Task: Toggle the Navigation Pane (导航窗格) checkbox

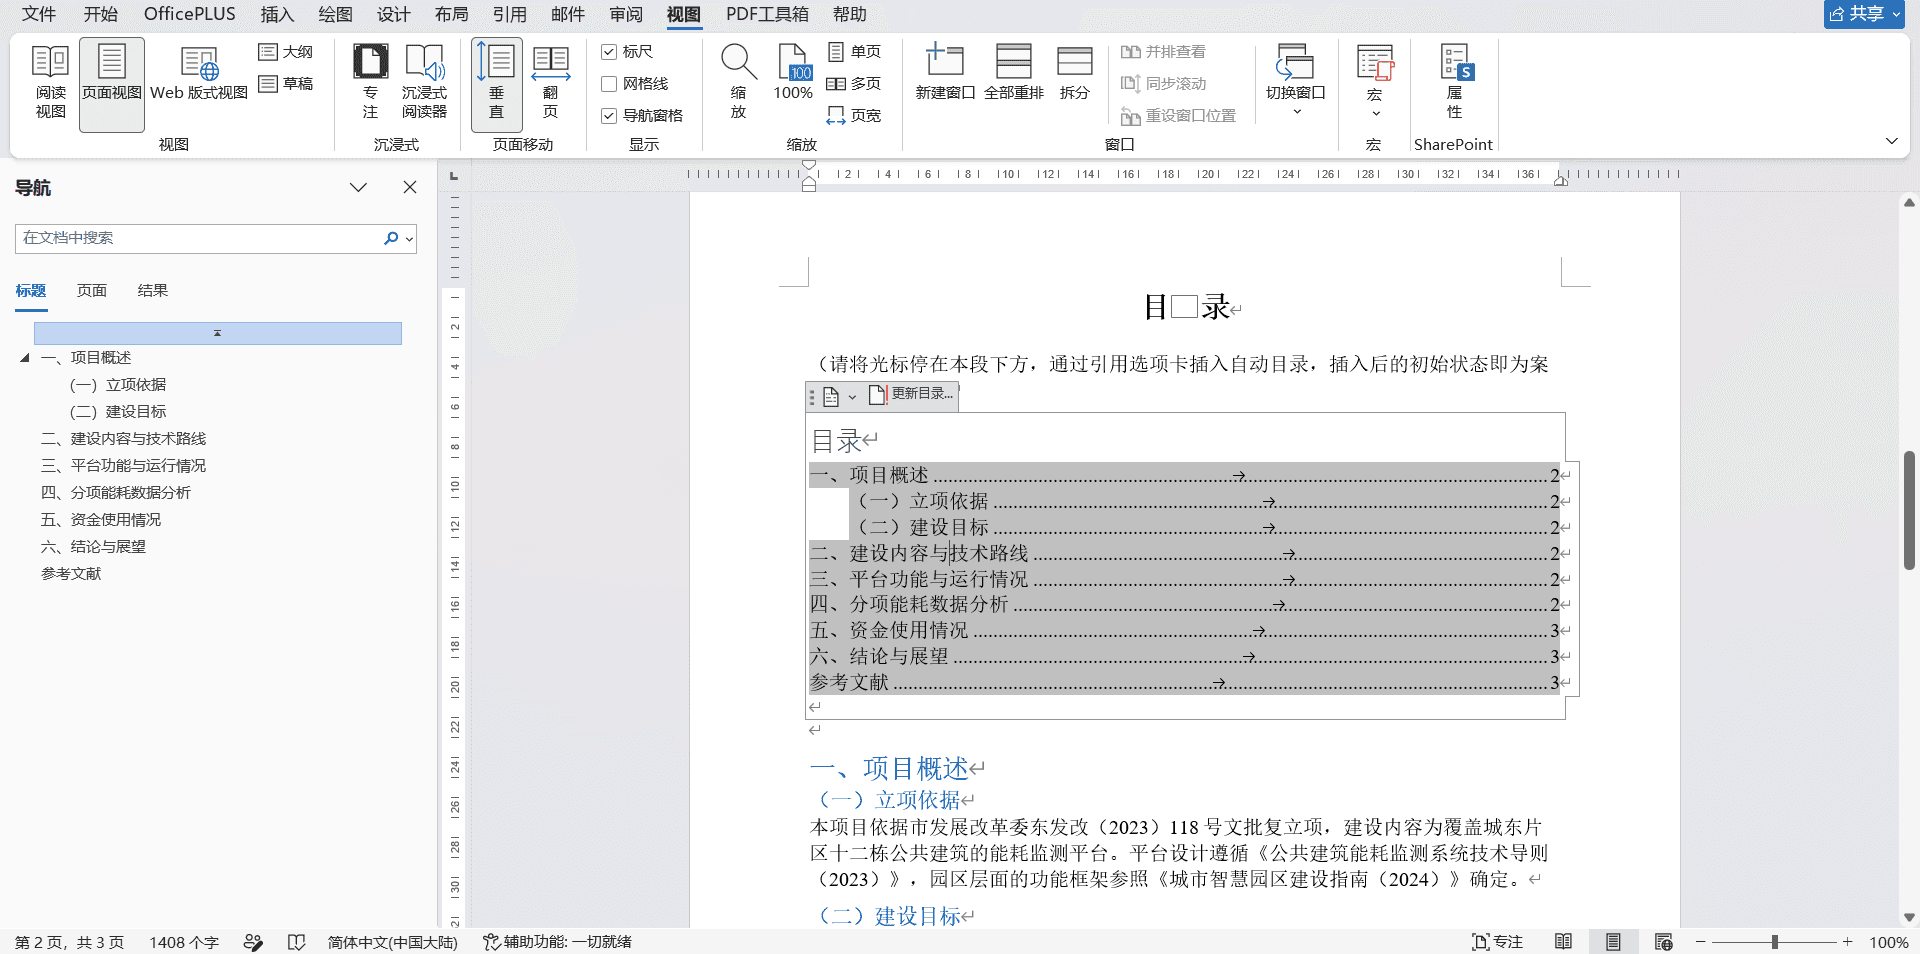Action: pyautogui.click(x=642, y=116)
